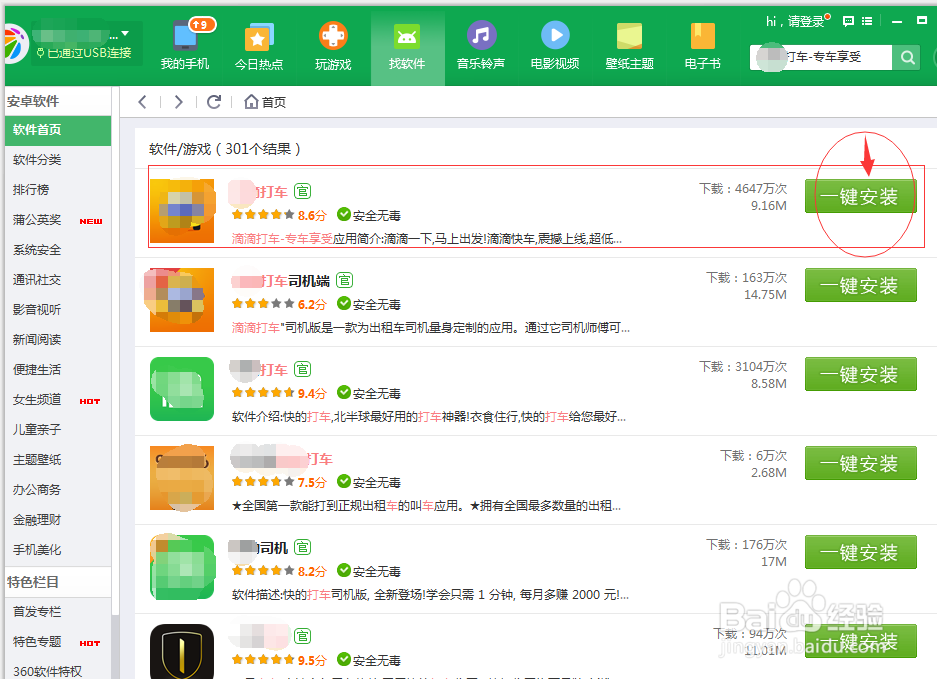Click the message icon near 请登录

[848, 21]
